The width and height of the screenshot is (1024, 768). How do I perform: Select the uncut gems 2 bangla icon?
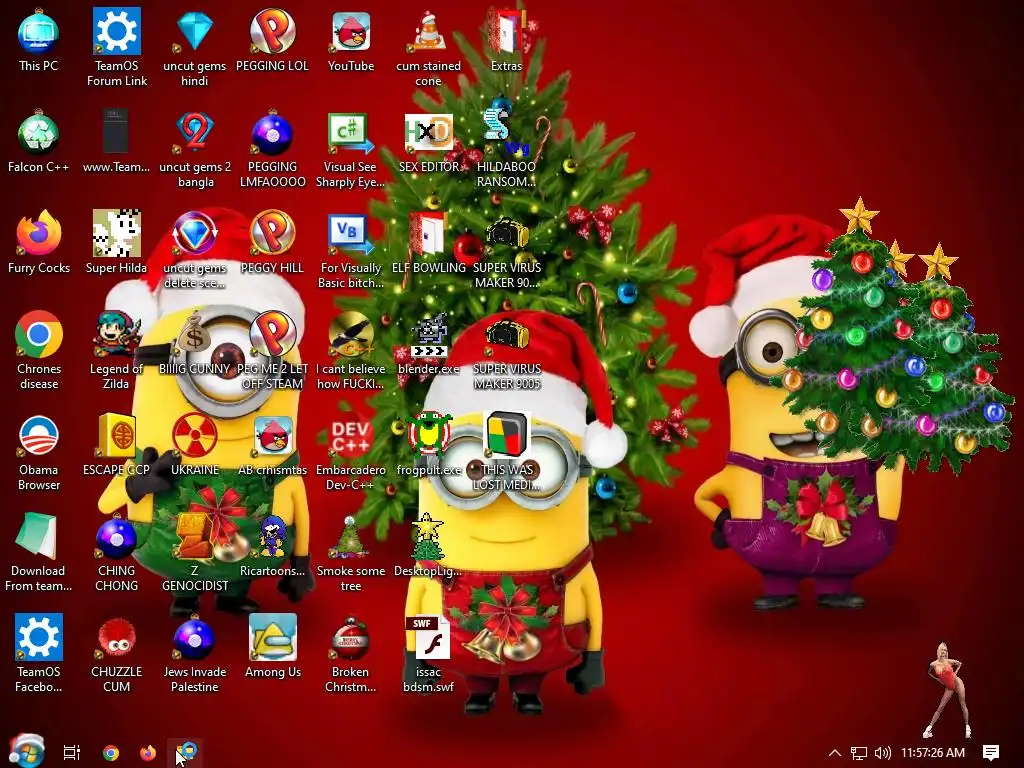click(x=195, y=133)
